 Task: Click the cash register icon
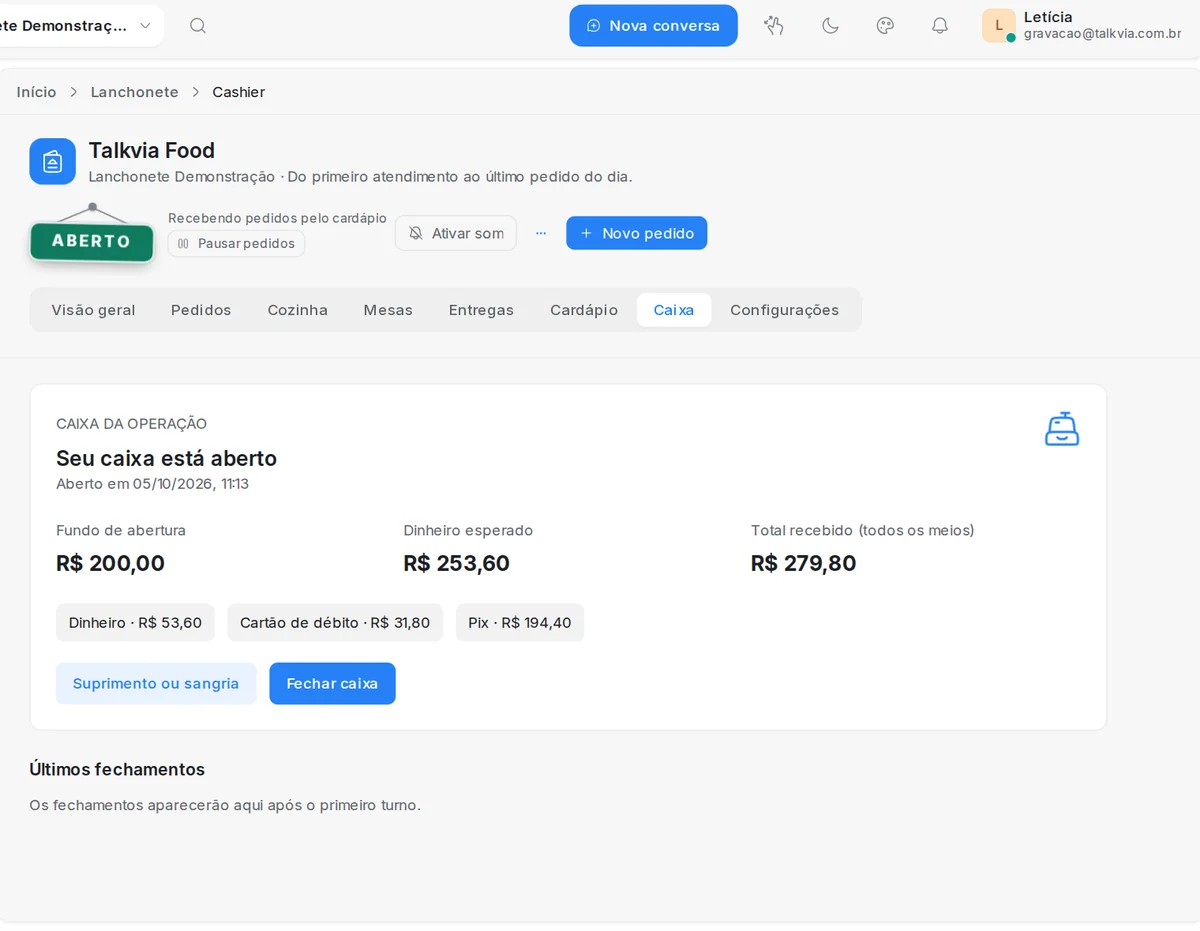[1062, 429]
